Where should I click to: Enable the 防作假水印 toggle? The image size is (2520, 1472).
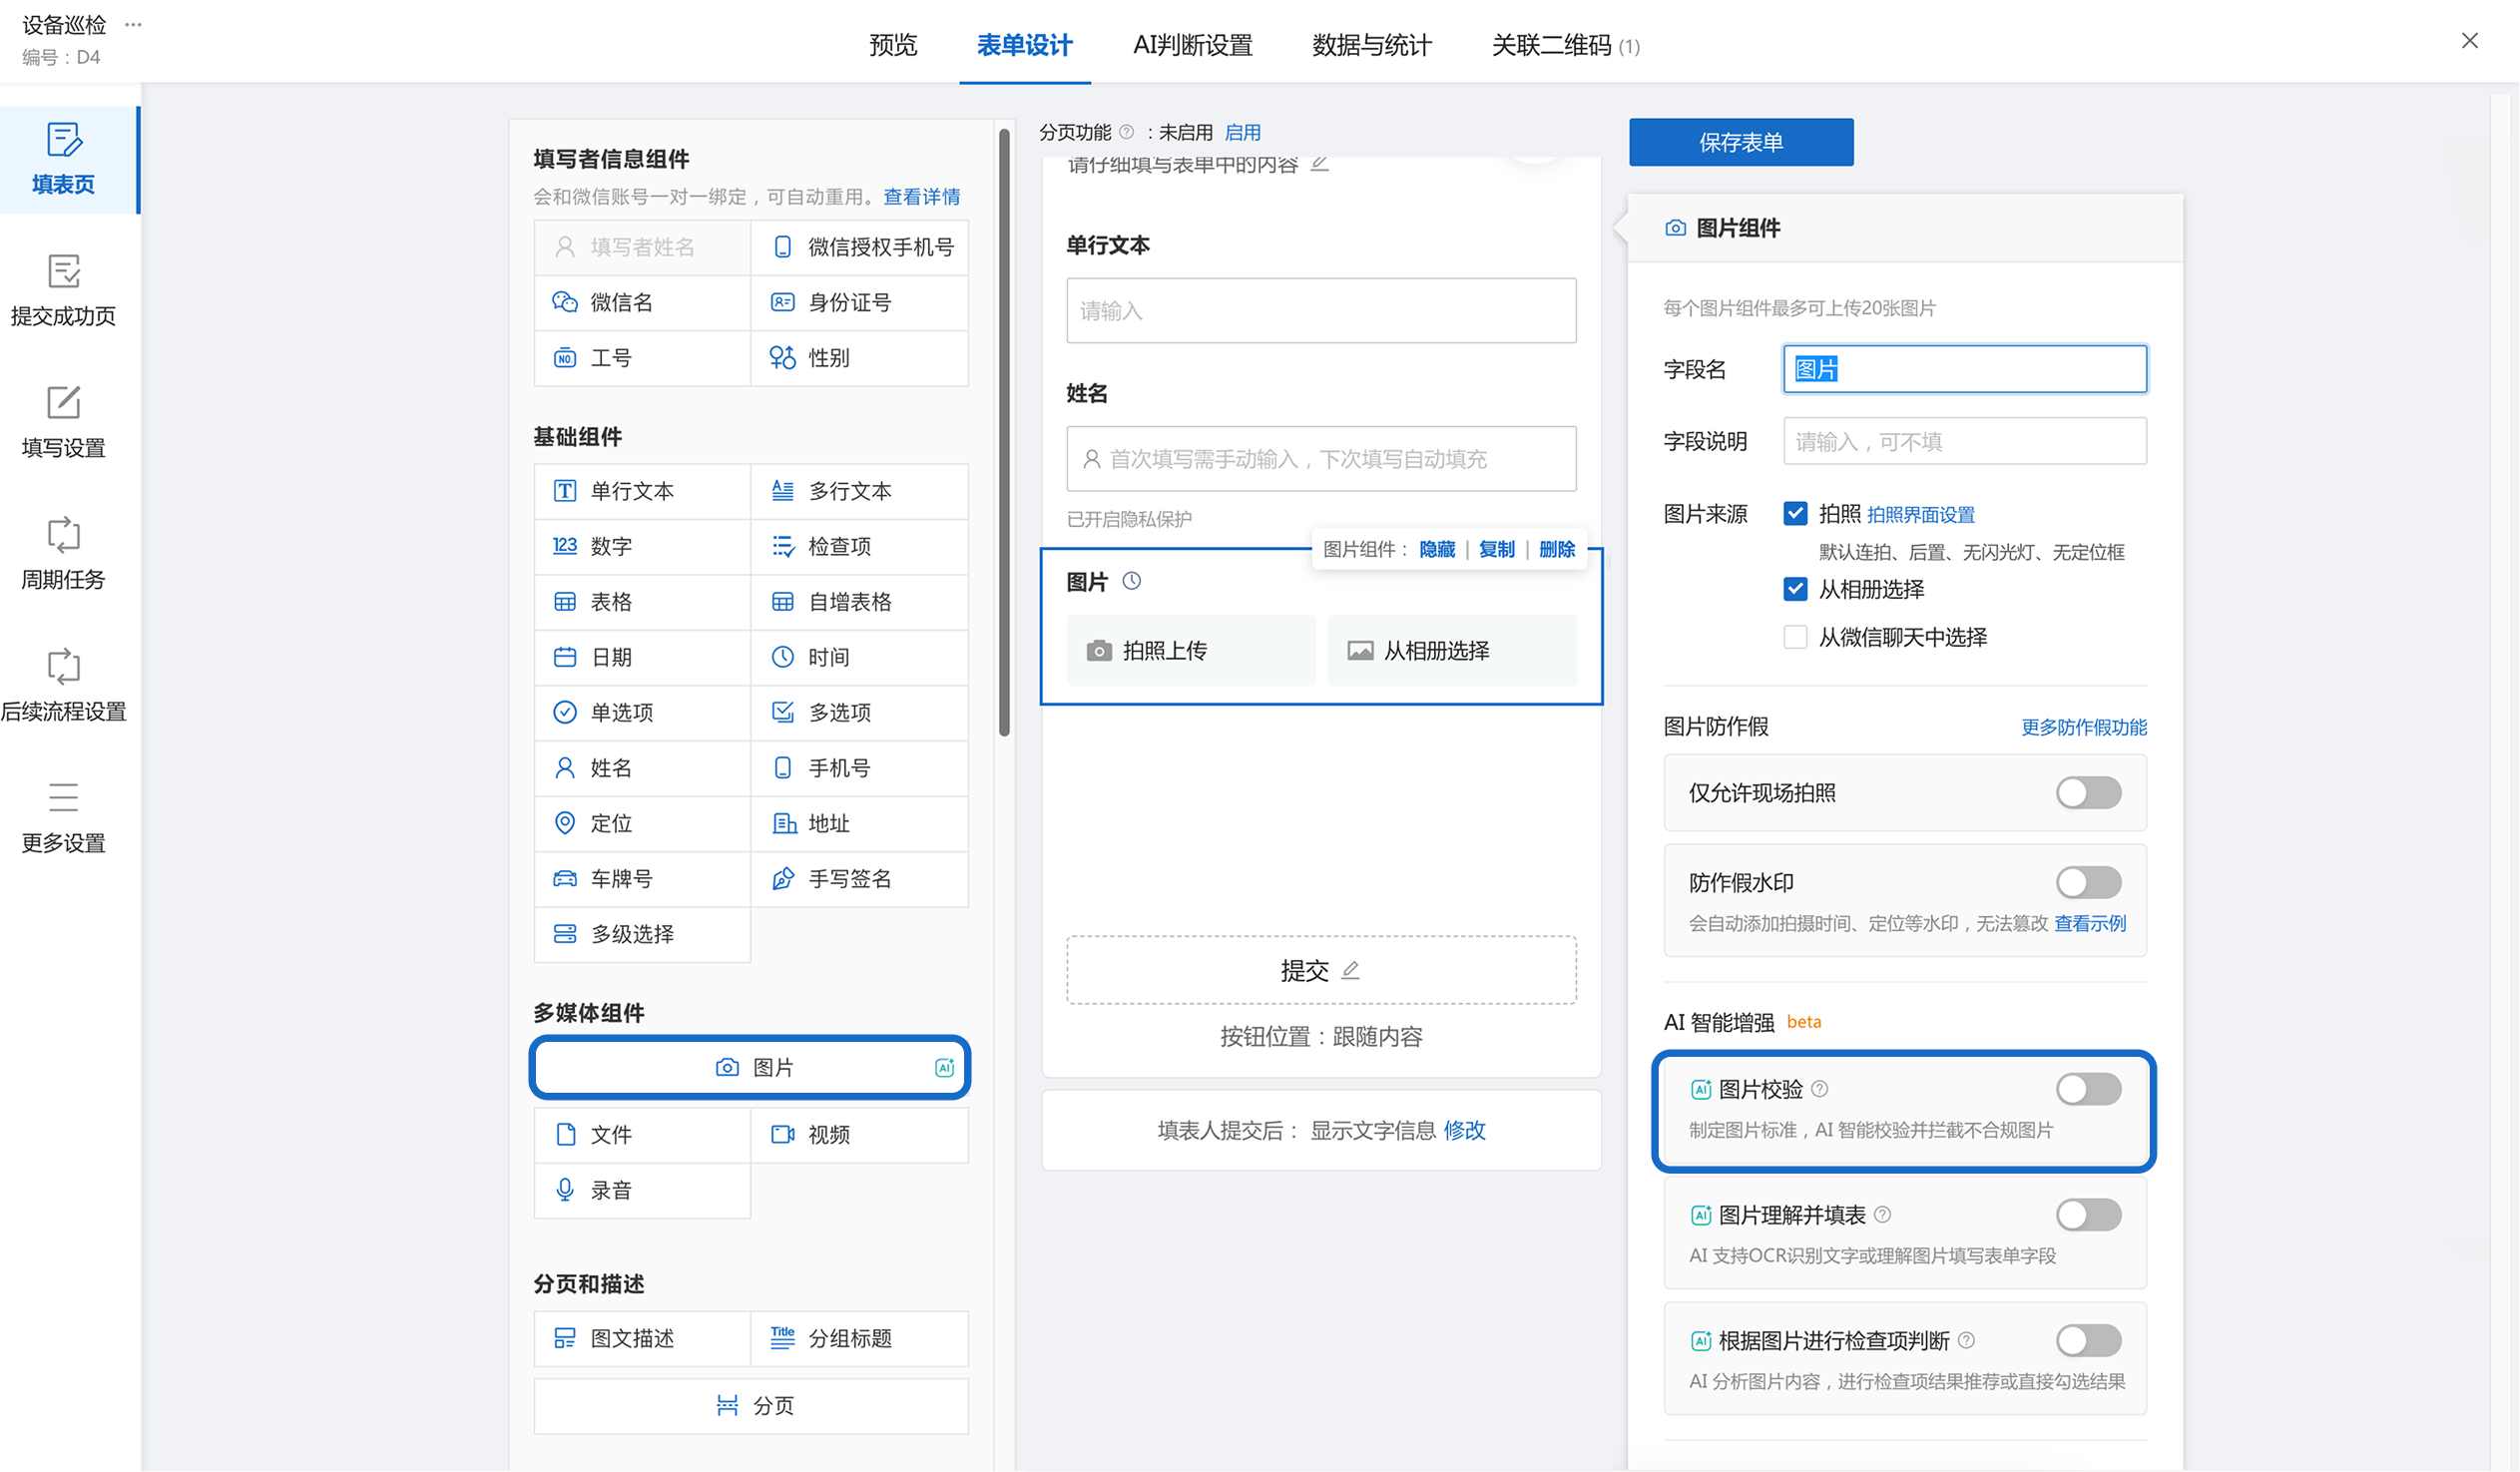coord(2088,882)
